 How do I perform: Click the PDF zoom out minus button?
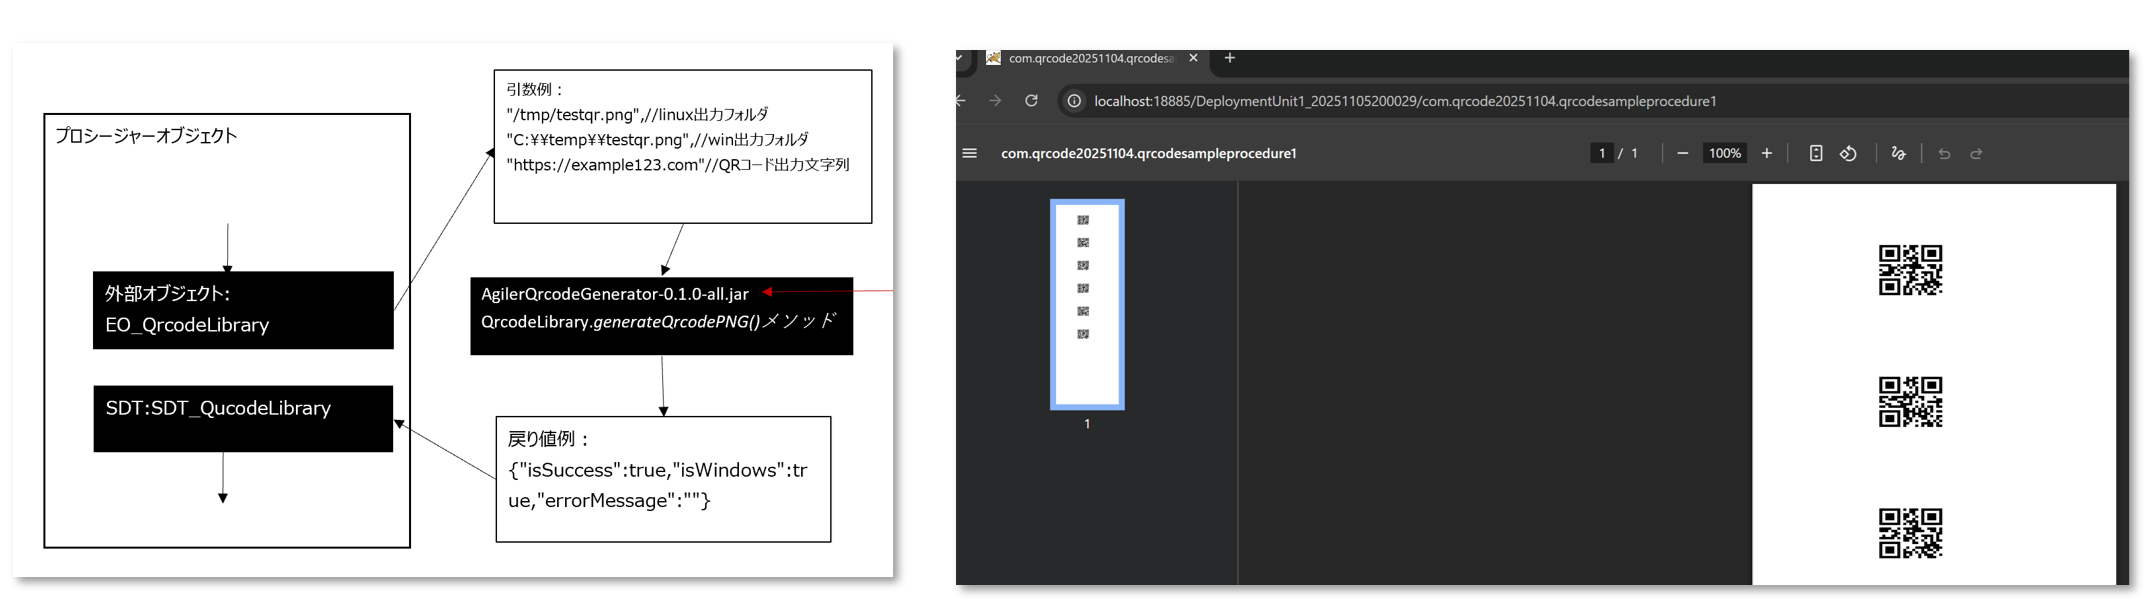[x=1682, y=153]
